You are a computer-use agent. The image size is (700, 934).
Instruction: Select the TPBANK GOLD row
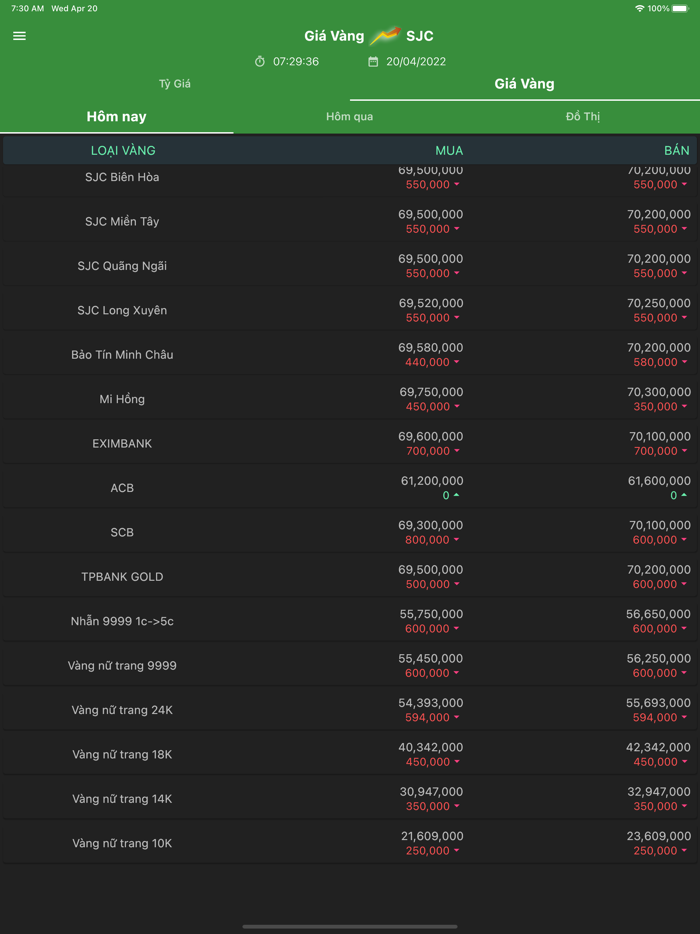point(350,577)
